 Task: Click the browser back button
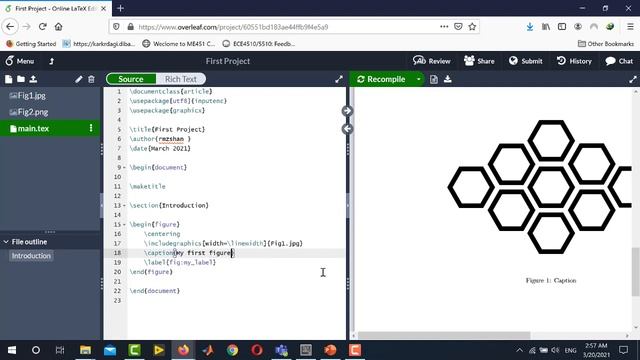10,27
